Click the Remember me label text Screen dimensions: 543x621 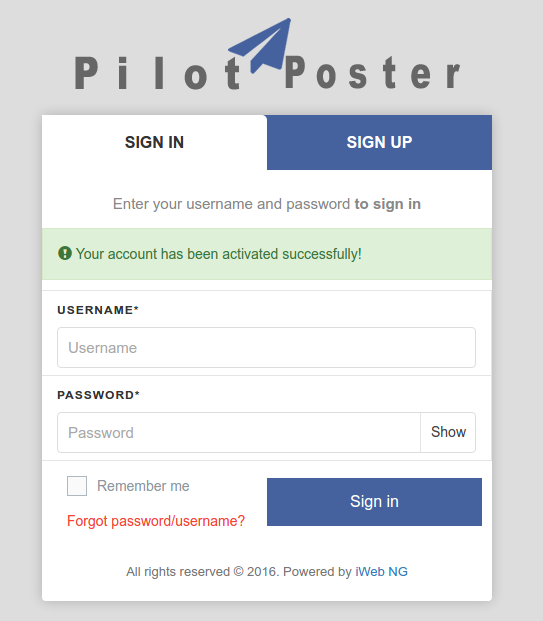coord(143,486)
